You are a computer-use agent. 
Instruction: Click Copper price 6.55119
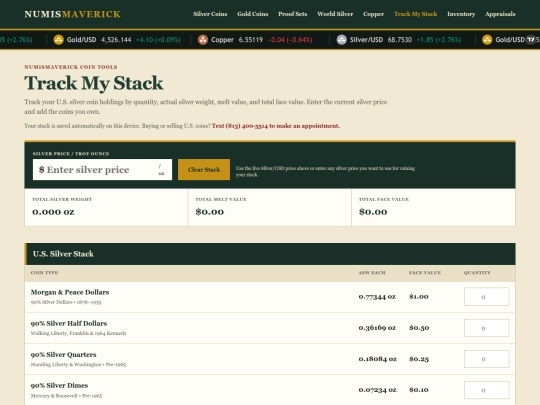click(251, 40)
